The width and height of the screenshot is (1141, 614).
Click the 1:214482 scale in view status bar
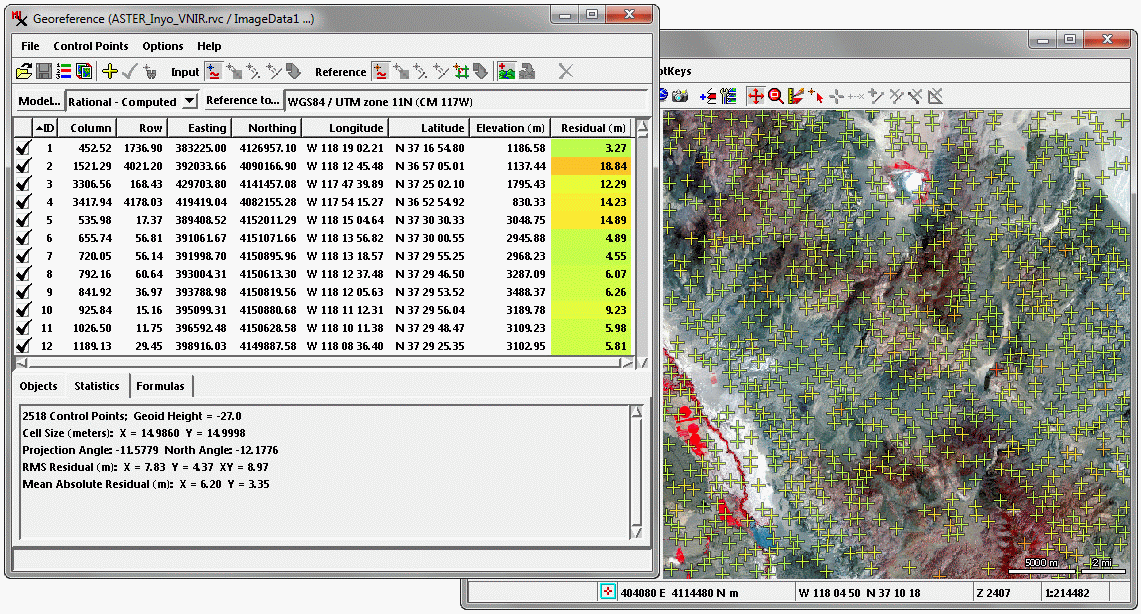point(1067,592)
